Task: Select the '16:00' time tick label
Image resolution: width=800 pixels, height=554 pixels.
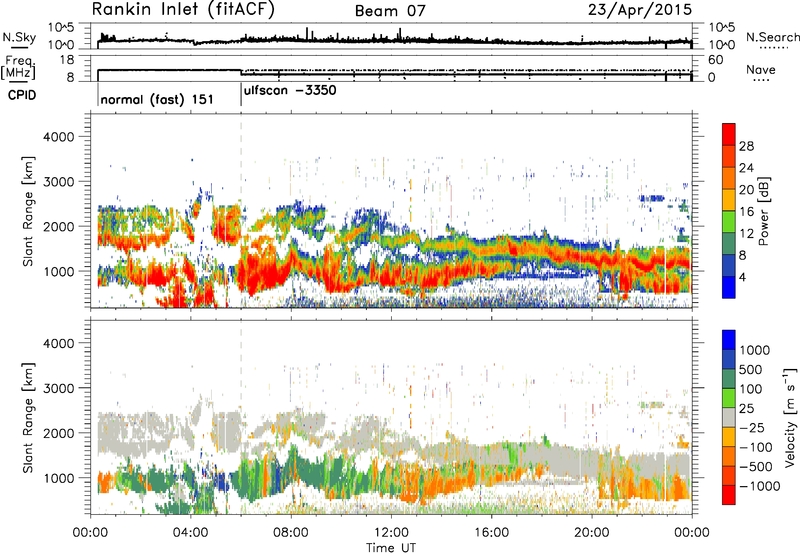Action: [x=491, y=533]
